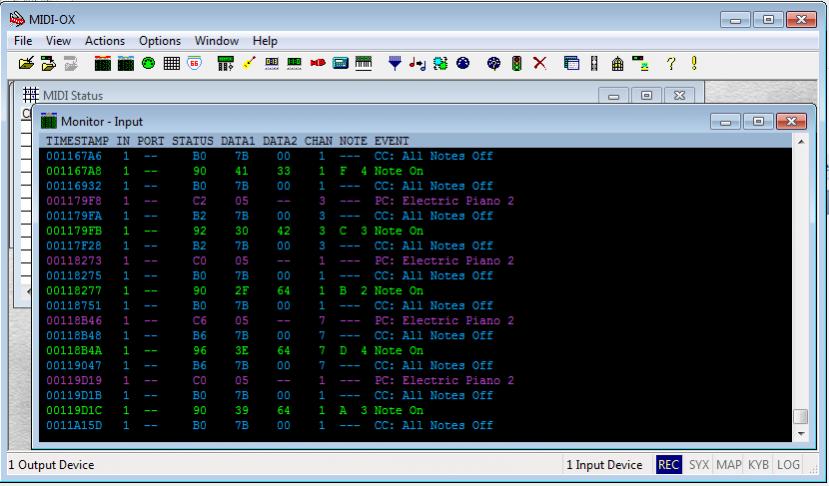
Task: Click the 'F 4 Note On' event text
Action: (x=381, y=171)
